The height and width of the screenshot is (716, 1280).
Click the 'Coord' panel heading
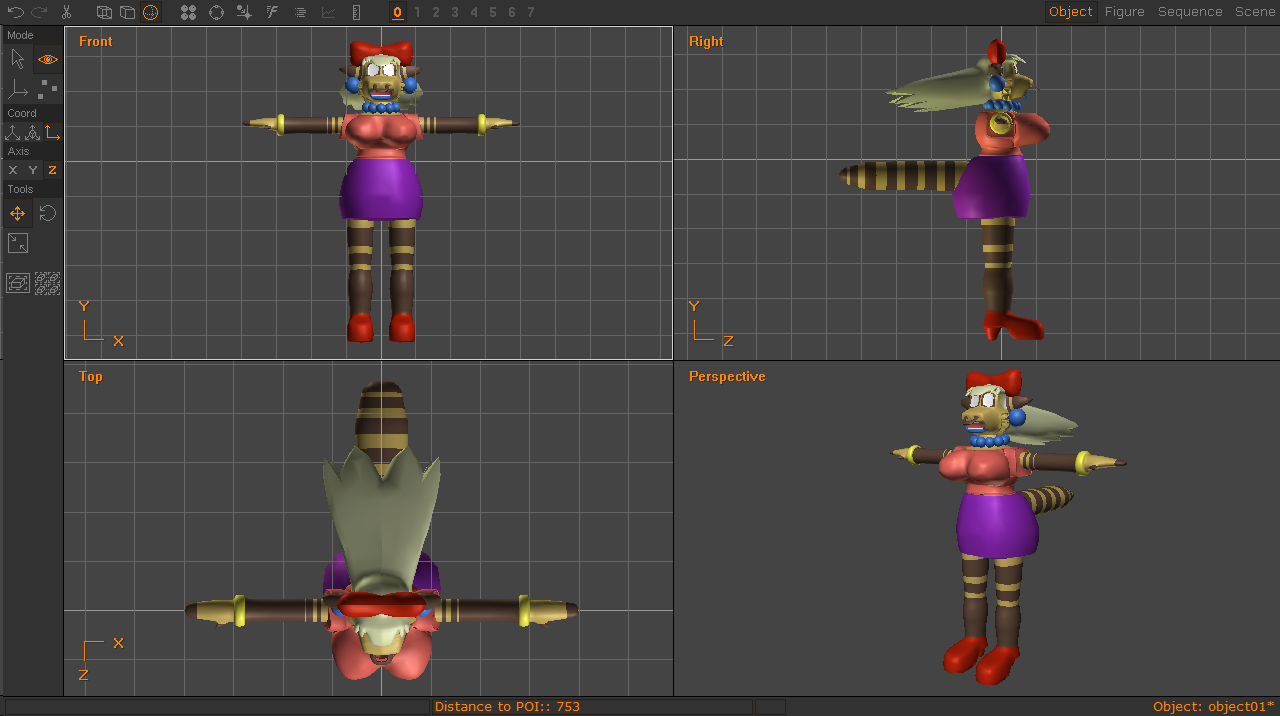pos(22,113)
